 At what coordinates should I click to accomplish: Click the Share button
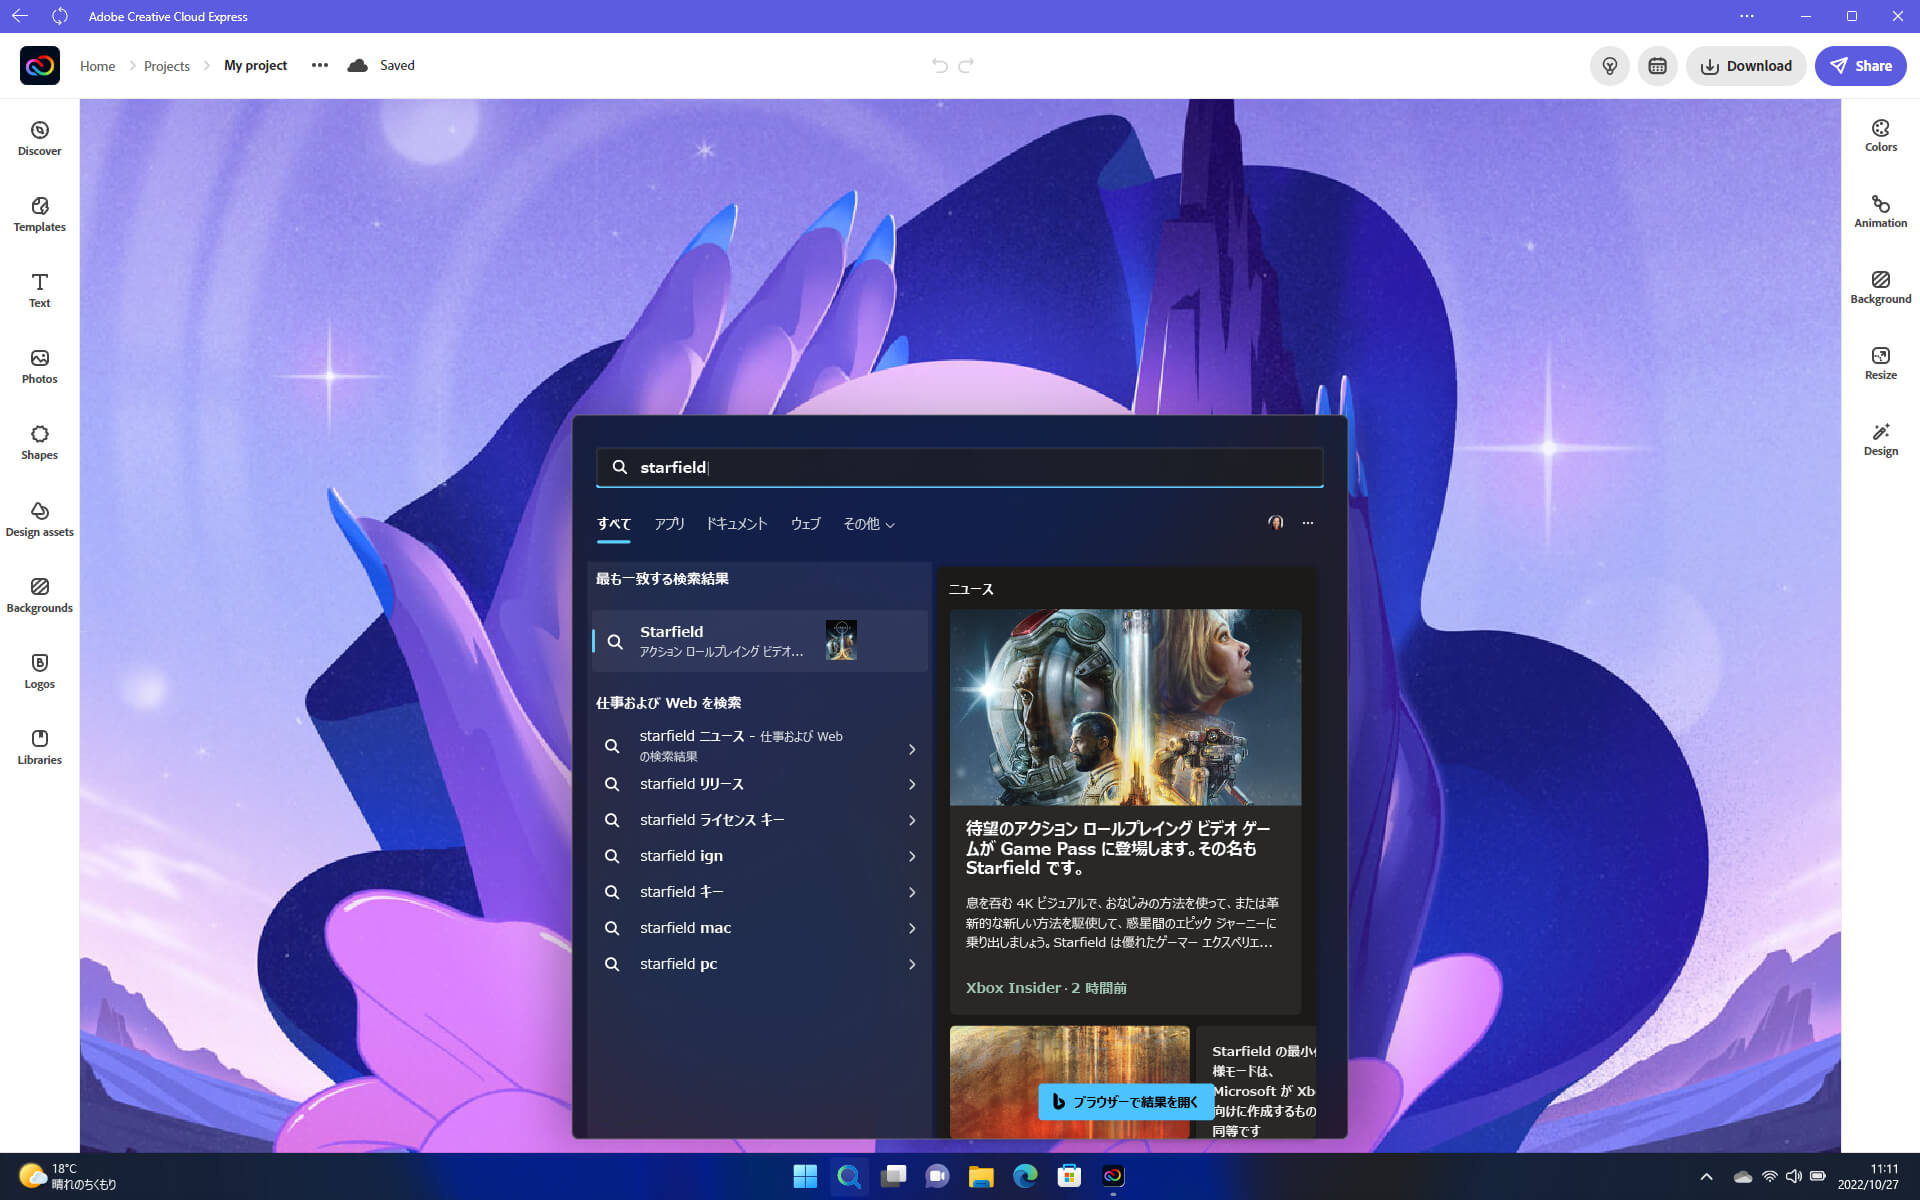pos(1860,66)
